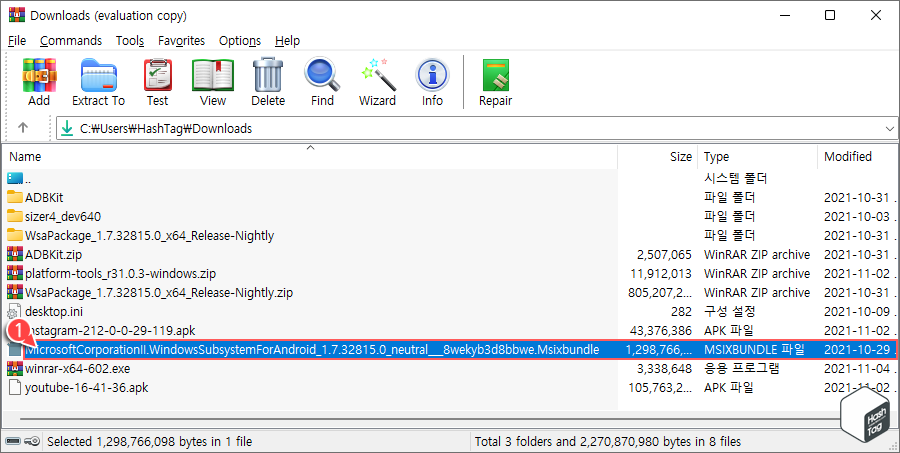Open the File menu

tap(17, 41)
